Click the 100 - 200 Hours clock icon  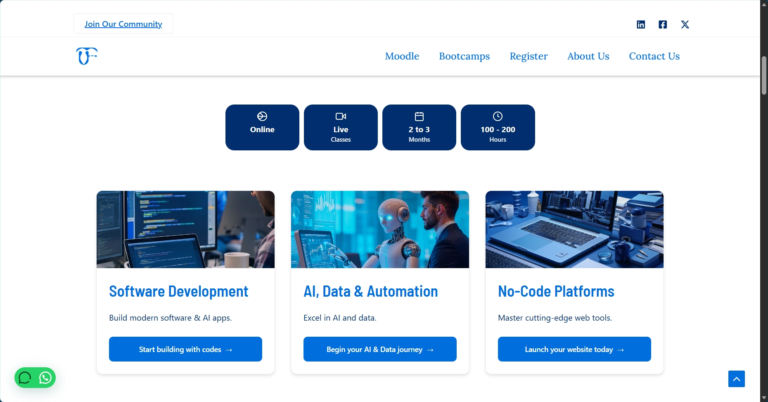(498, 117)
